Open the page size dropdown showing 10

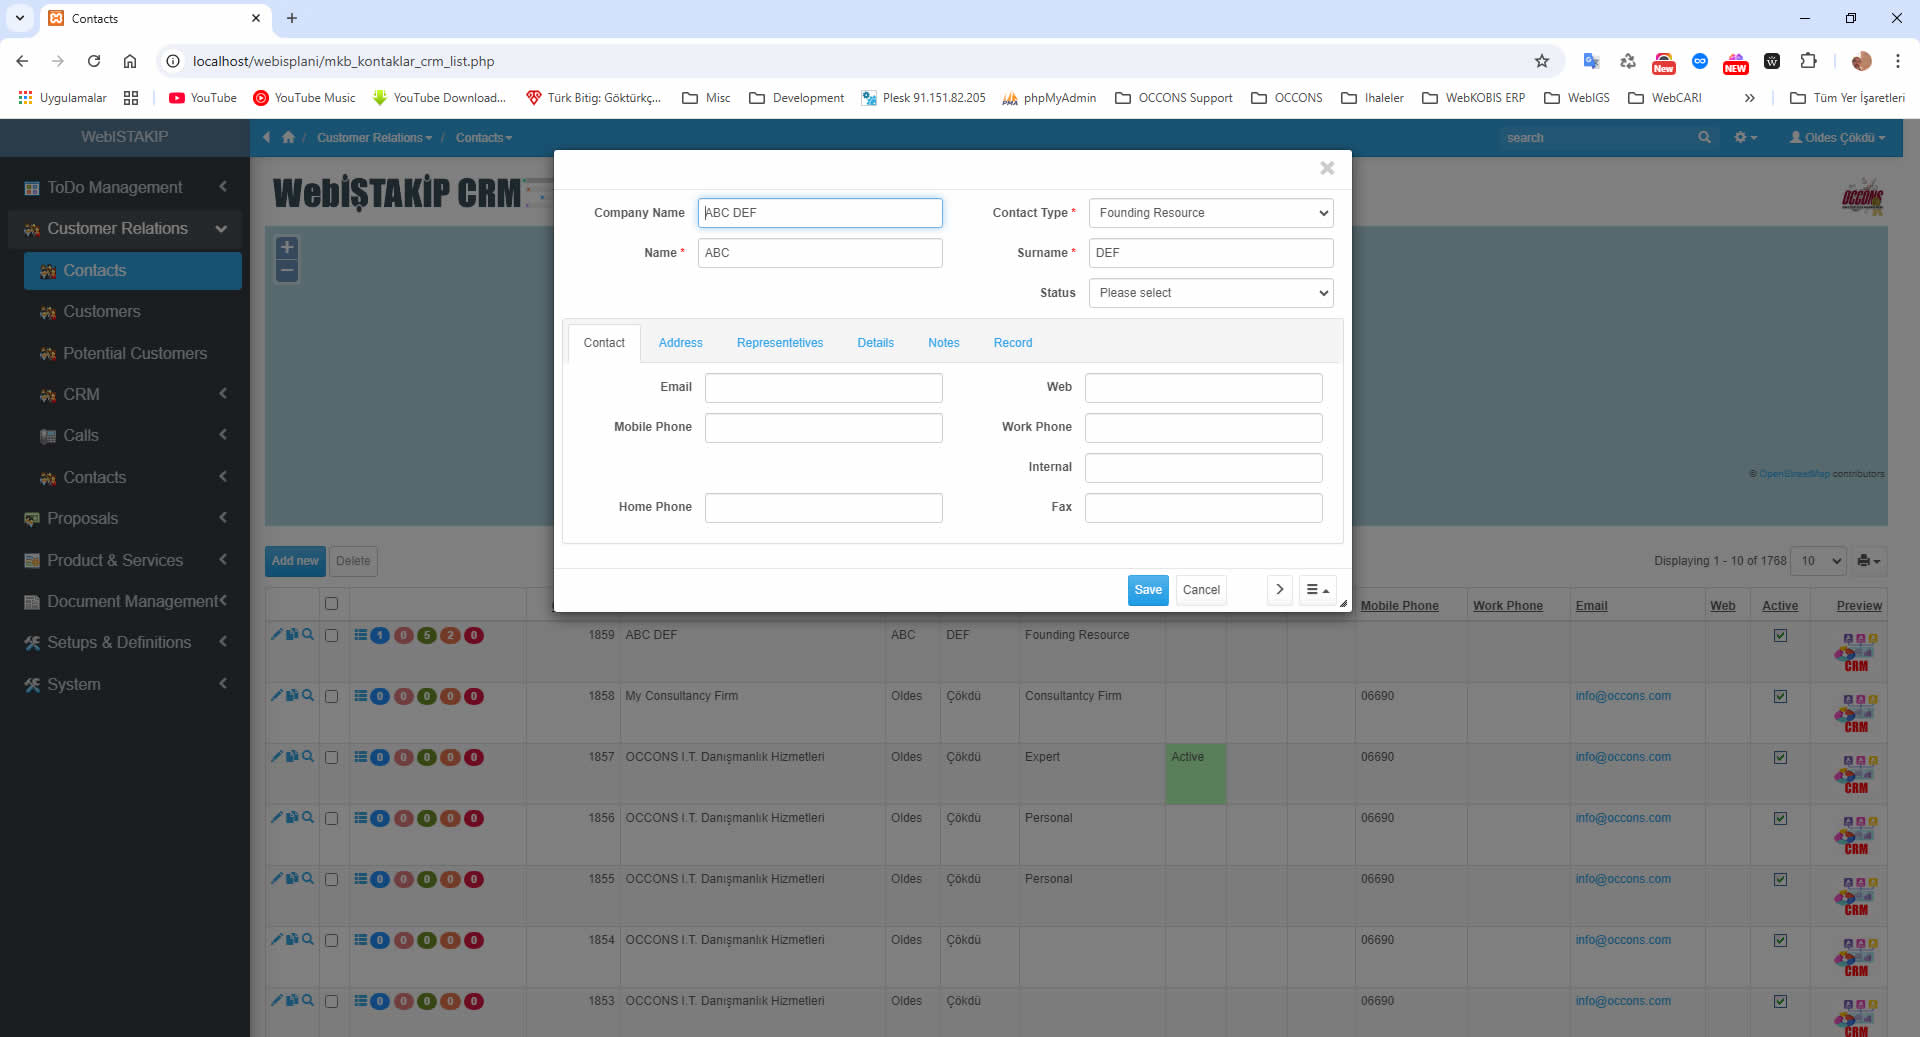click(x=1818, y=561)
